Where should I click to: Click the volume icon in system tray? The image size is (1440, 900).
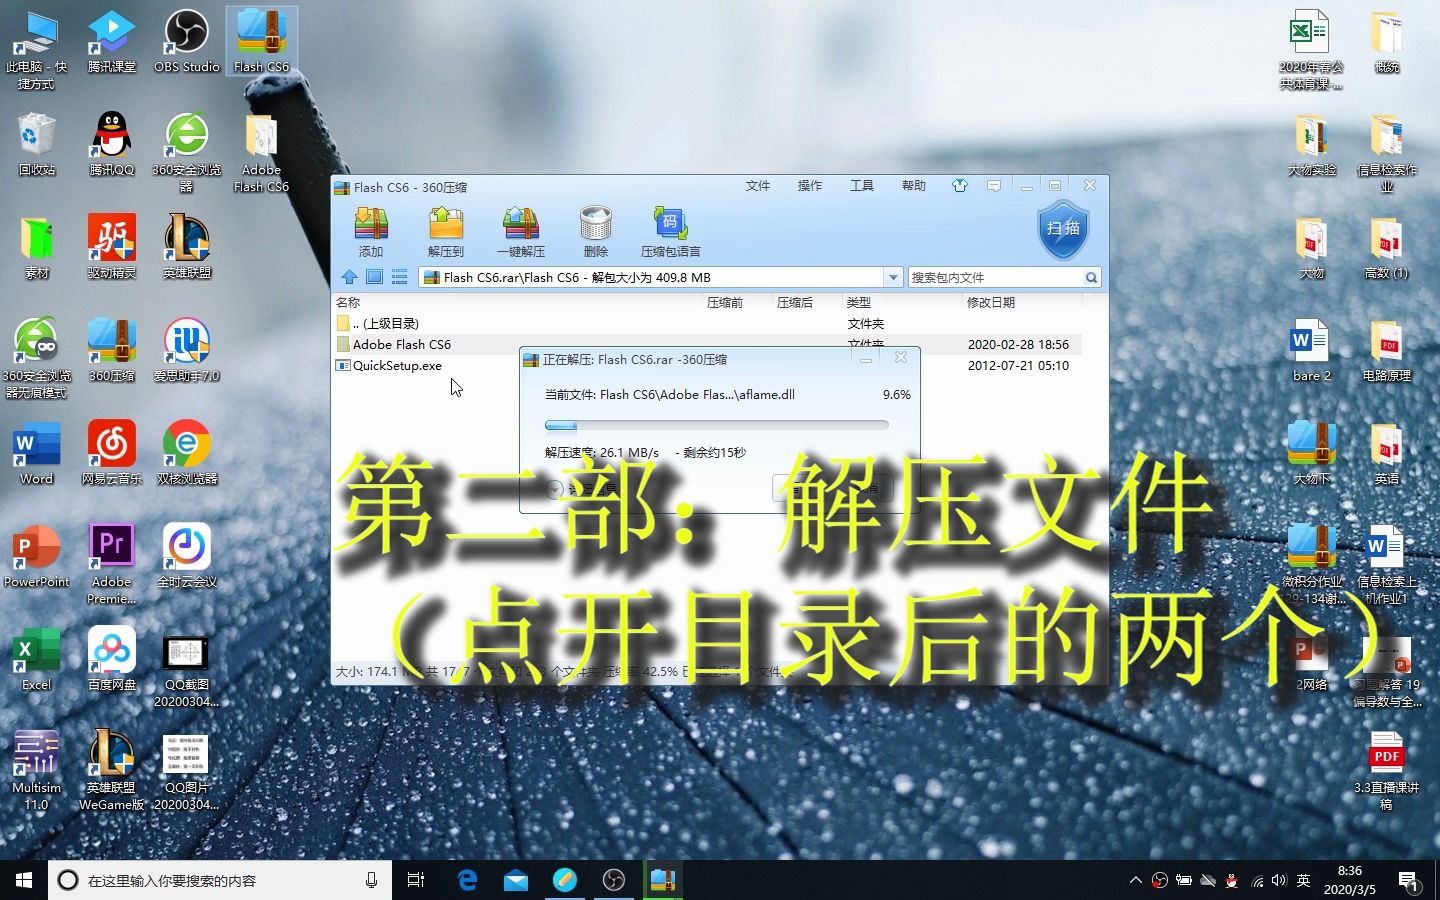coord(1279,881)
